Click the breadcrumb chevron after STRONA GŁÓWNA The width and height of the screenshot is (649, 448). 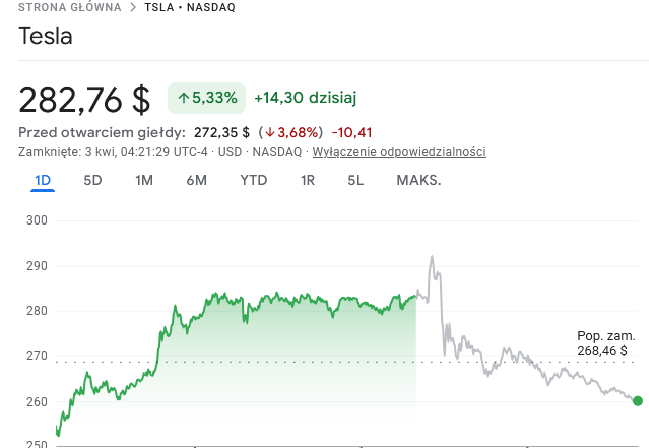(x=132, y=8)
